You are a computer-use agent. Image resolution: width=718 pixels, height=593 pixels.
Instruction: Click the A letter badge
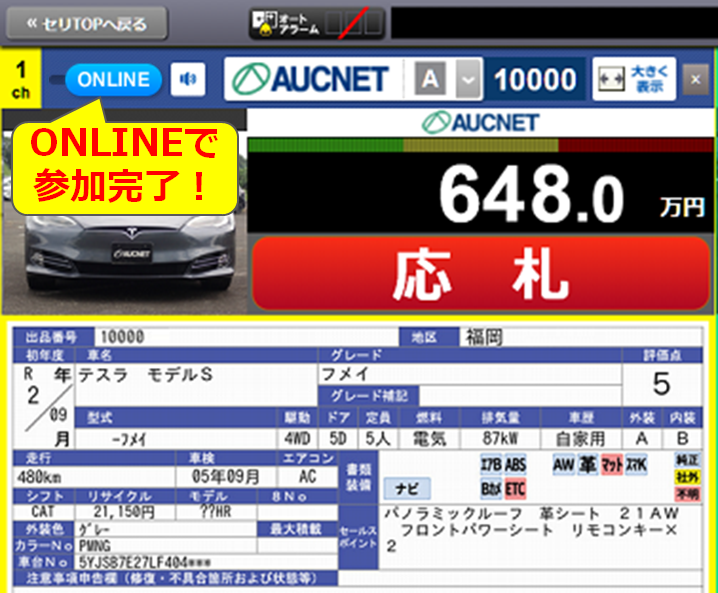coord(430,79)
